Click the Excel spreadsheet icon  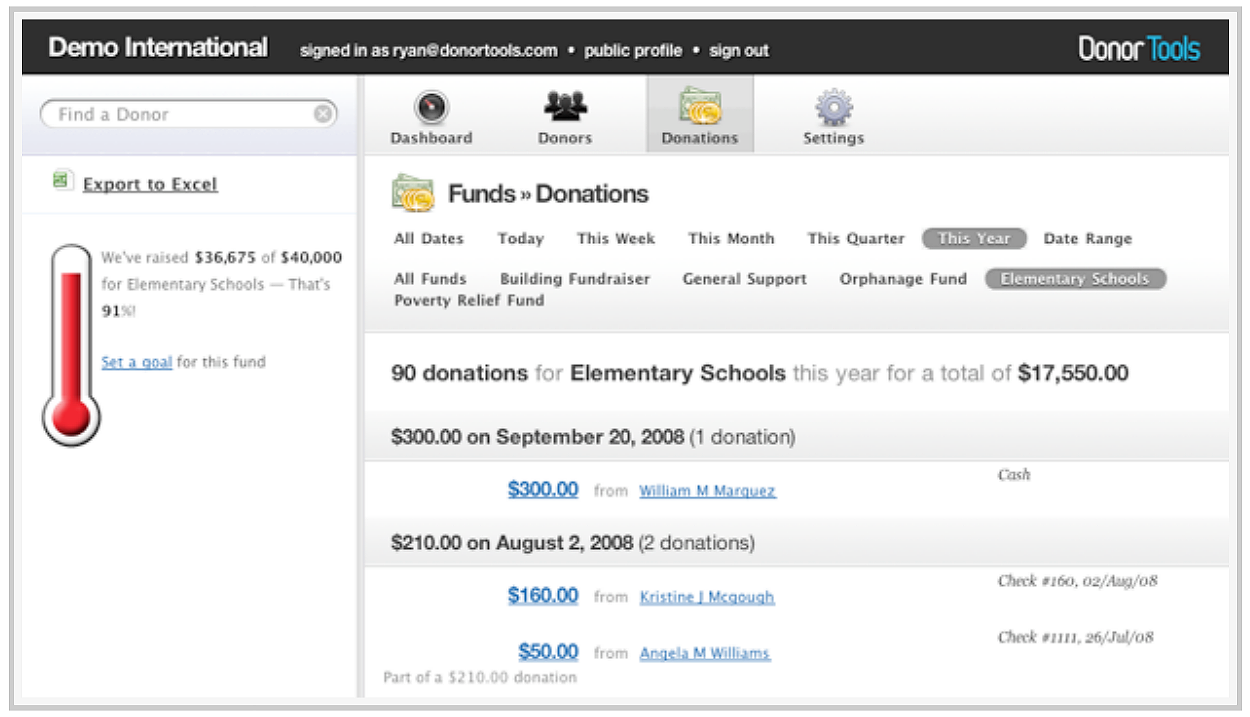click(x=62, y=181)
